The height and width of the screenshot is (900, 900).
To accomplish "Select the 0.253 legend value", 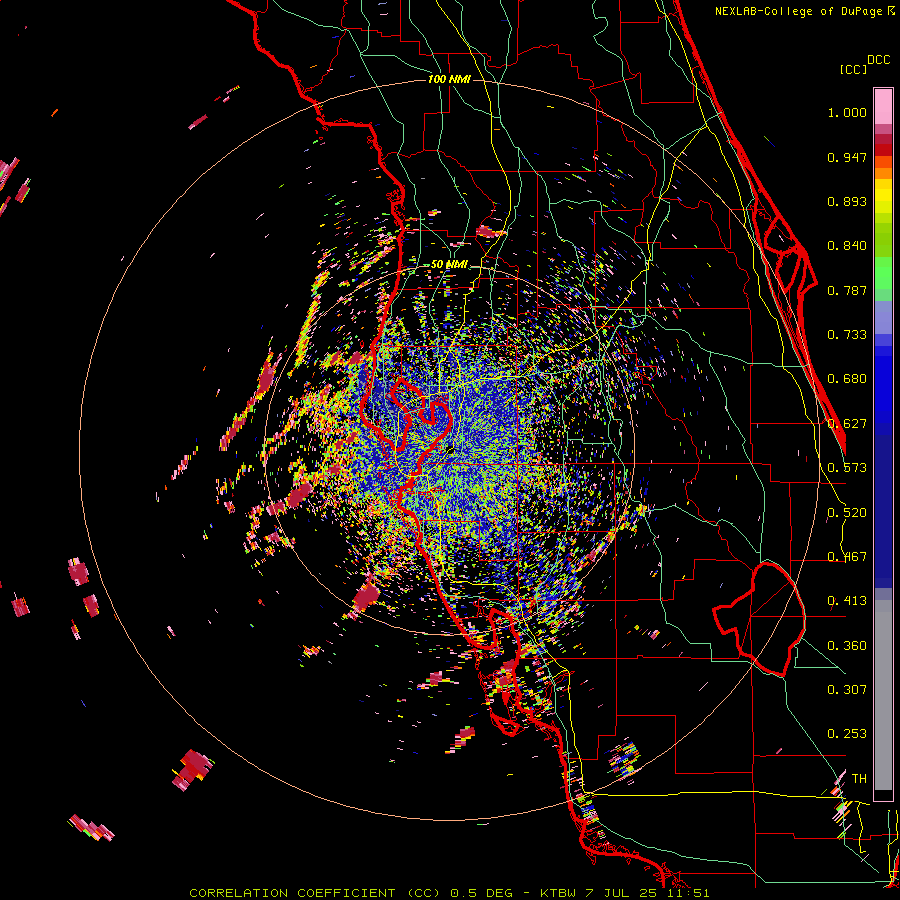I will 847,734.
